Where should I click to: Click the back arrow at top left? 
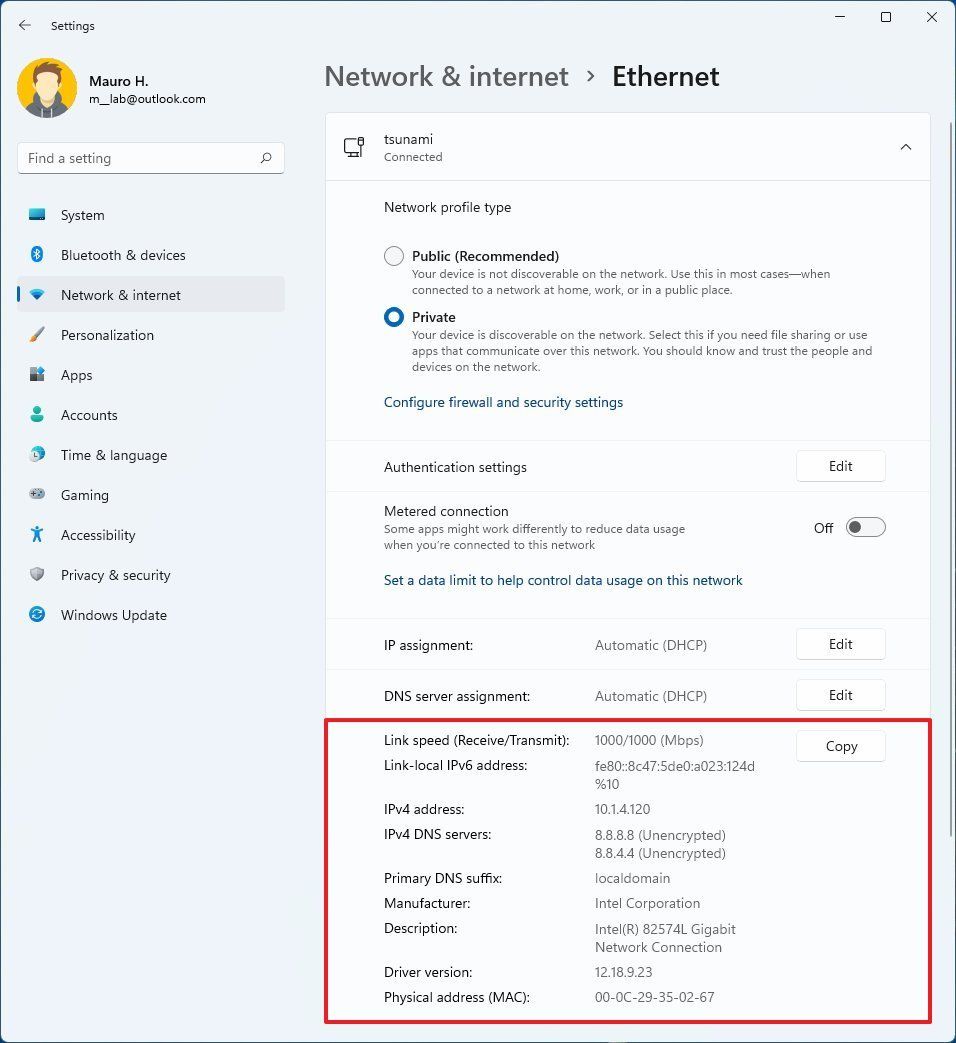coord(24,25)
